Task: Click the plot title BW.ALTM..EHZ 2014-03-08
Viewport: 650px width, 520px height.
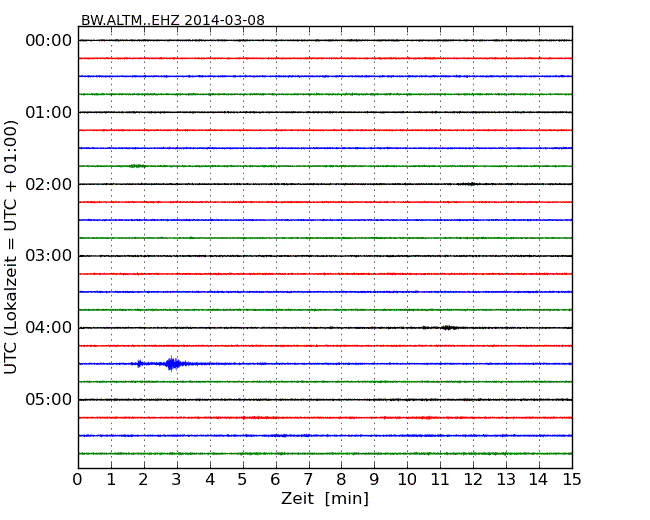Action: [172, 20]
